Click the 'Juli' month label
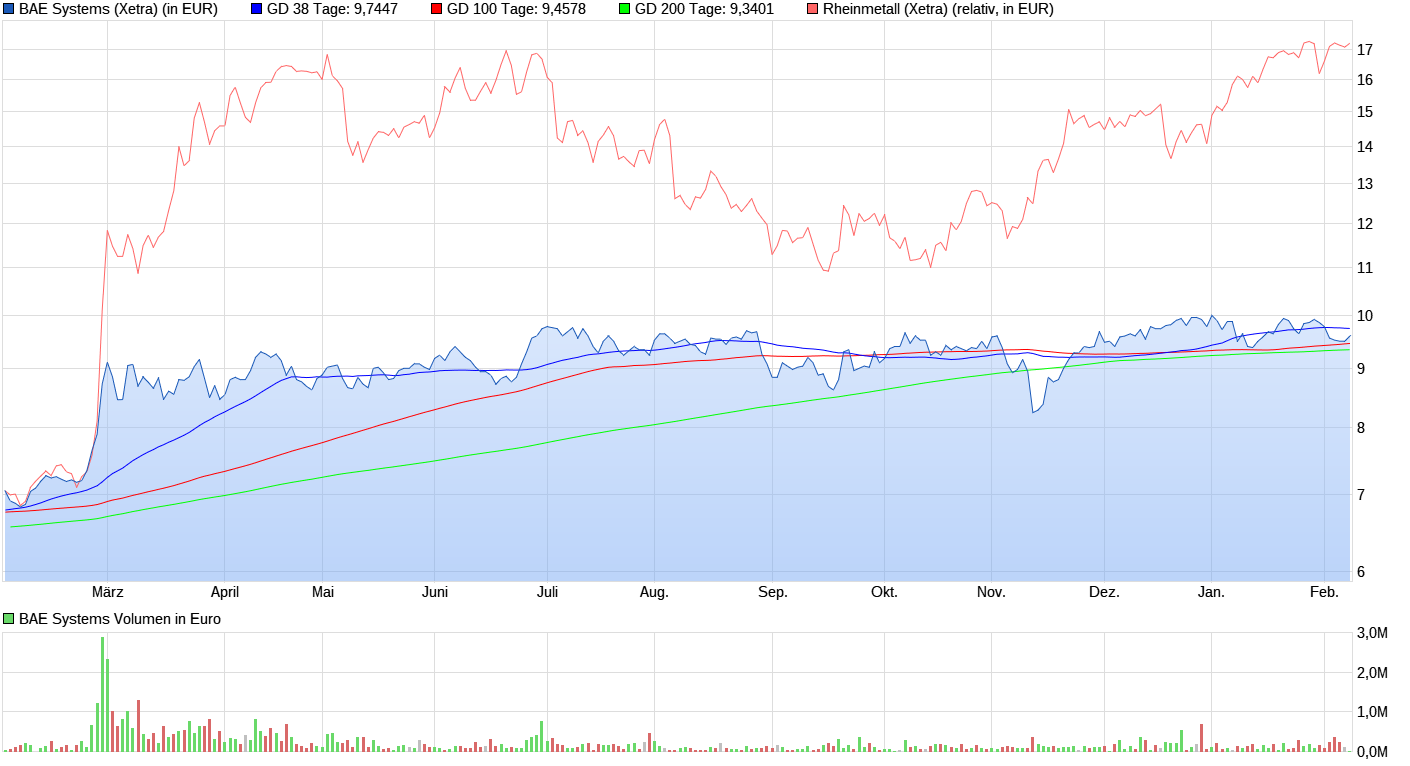This screenshot has width=1410, height=766. click(547, 592)
